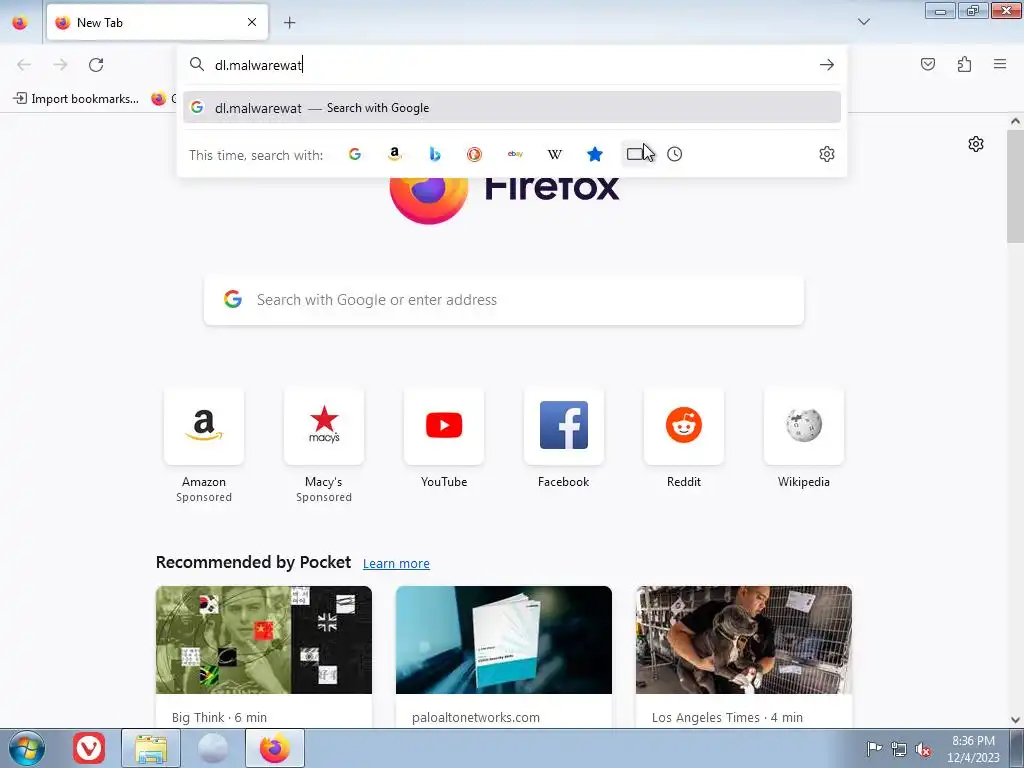This screenshot has height=768, width=1024.
Task: Click the muted volume tray icon
Action: [x=923, y=749]
